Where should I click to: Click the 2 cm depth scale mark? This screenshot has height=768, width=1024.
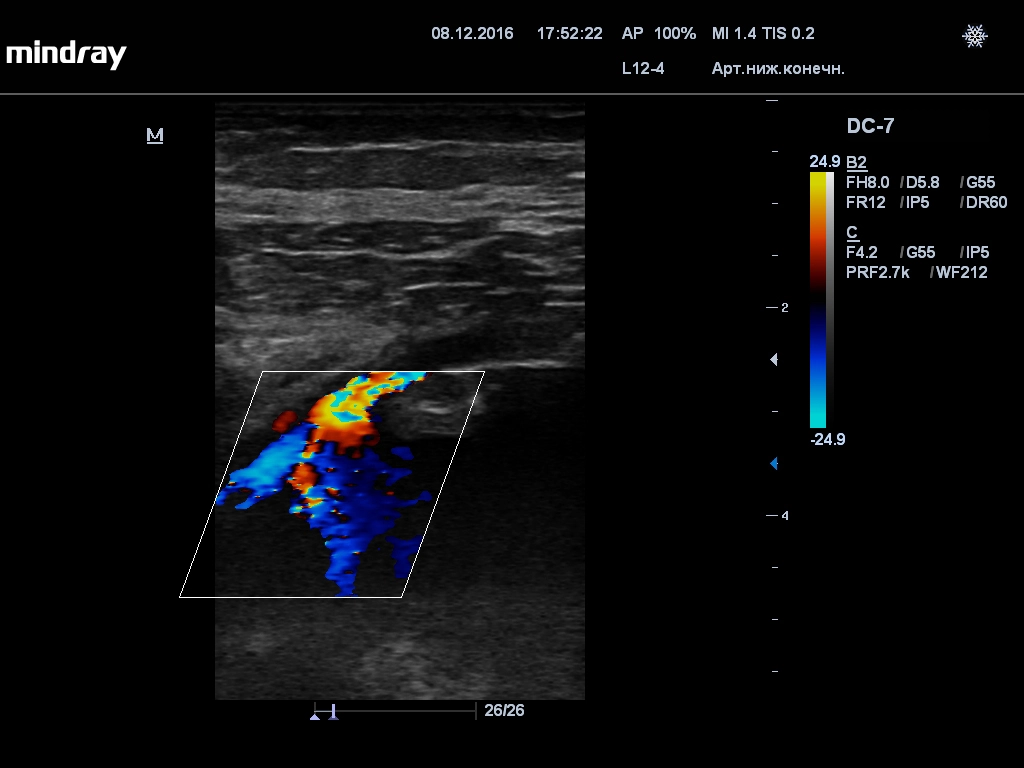point(778,308)
